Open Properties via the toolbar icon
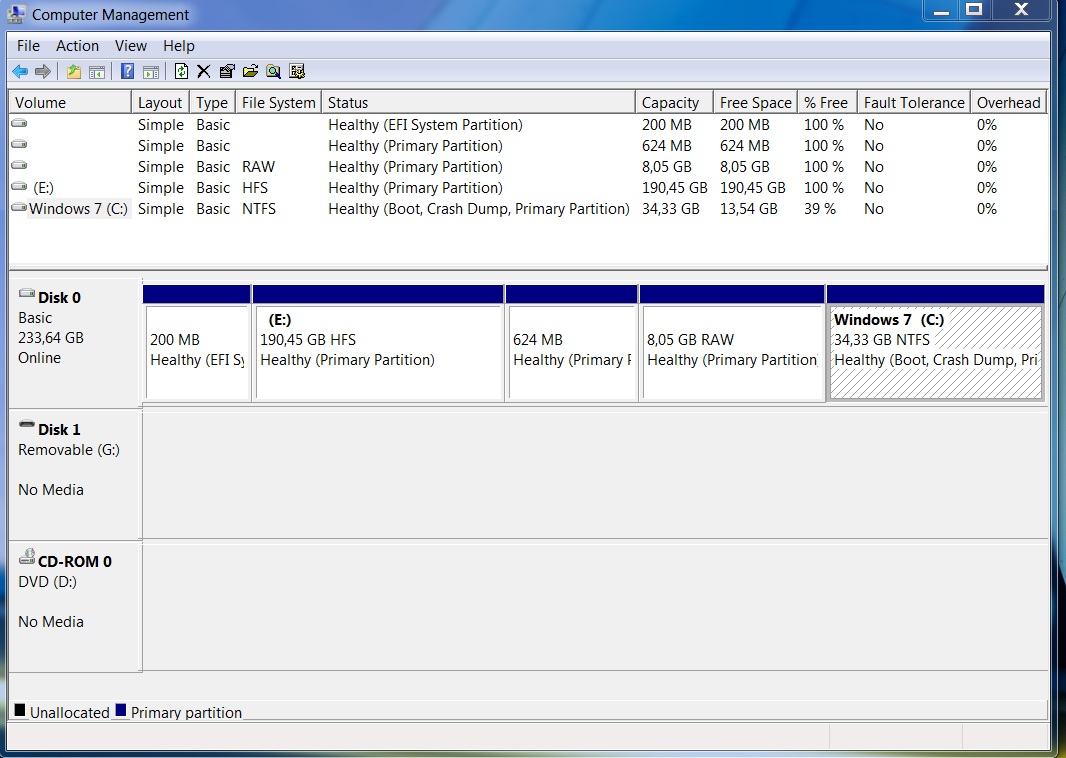This screenshot has width=1066, height=758. click(x=227, y=71)
